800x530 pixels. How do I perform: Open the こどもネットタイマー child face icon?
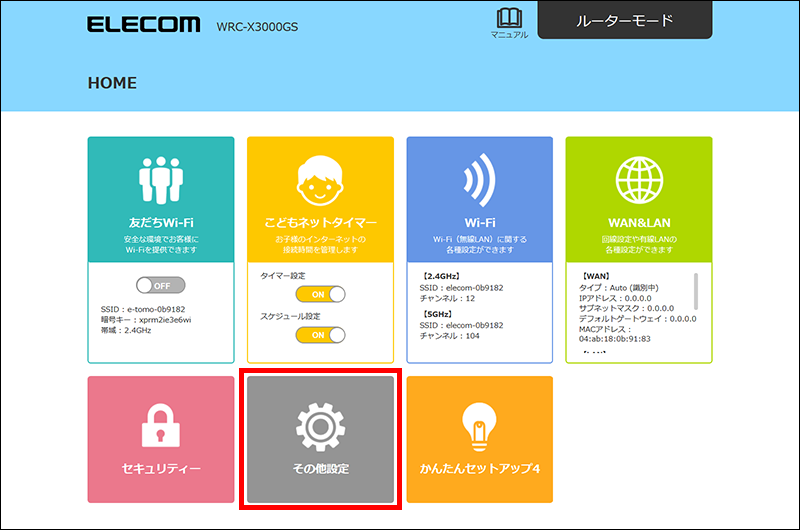320,181
